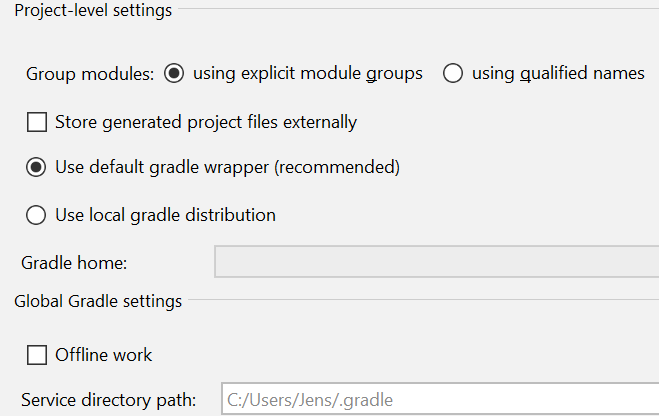Click the 'using qualified names' label text
This screenshot has height=416, width=659.
558,74
